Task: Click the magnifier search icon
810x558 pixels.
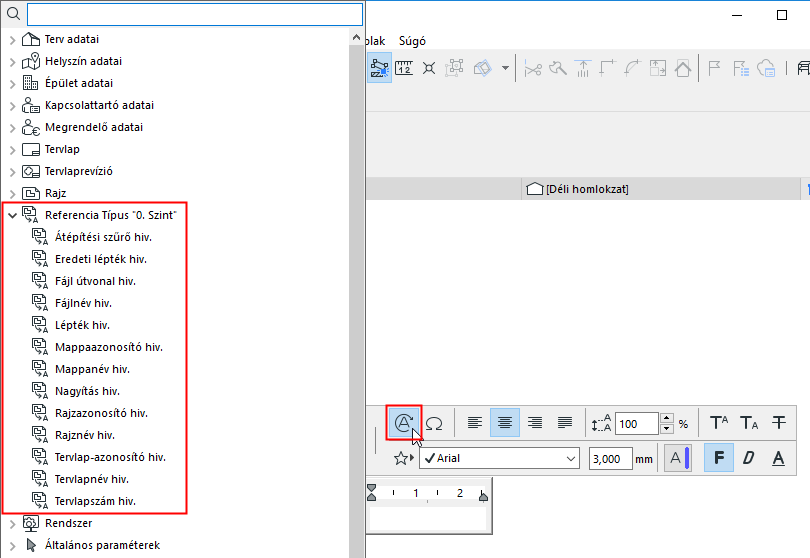Action: 13,14
